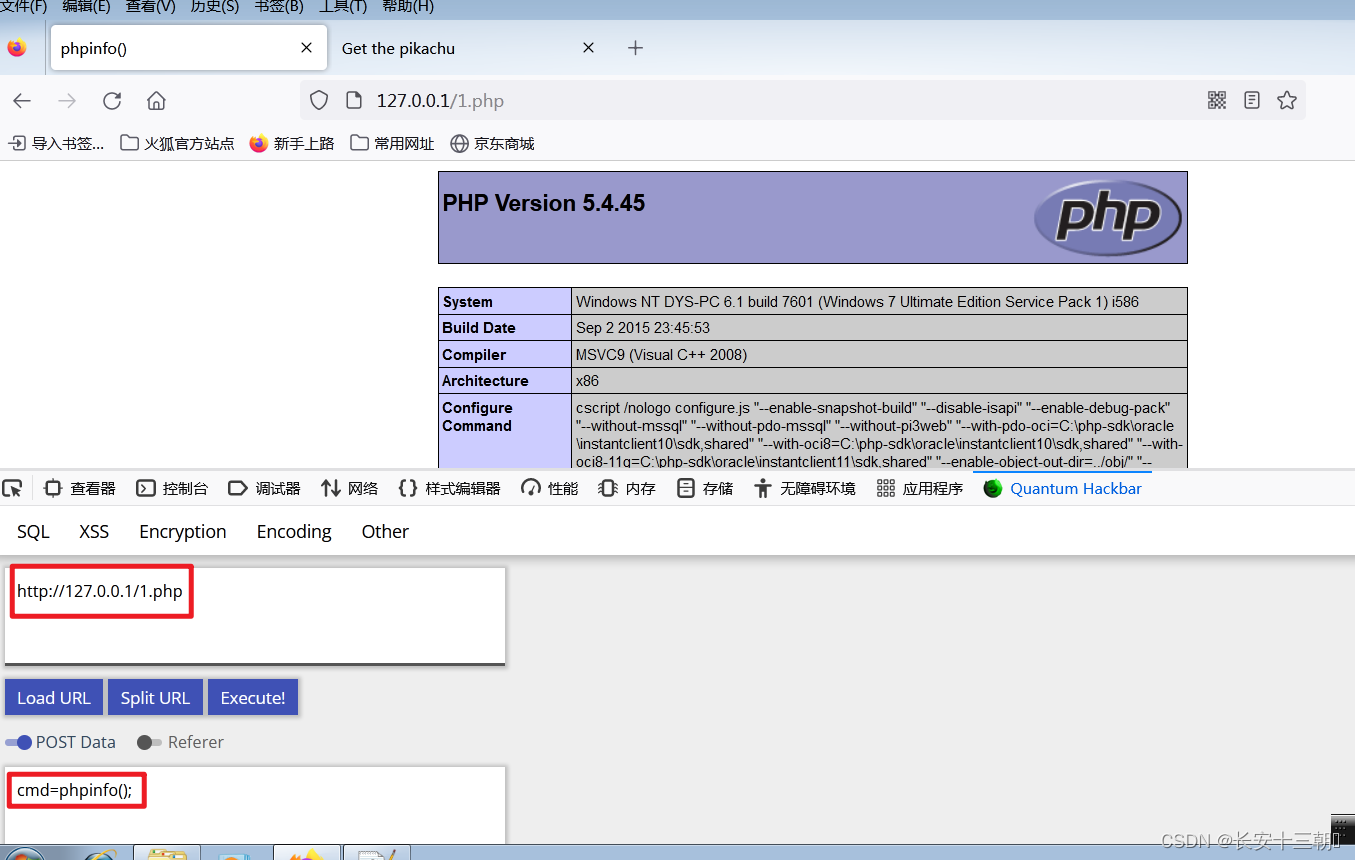Open the 帮助(H) menu
The width and height of the screenshot is (1355, 860).
coord(408,7)
